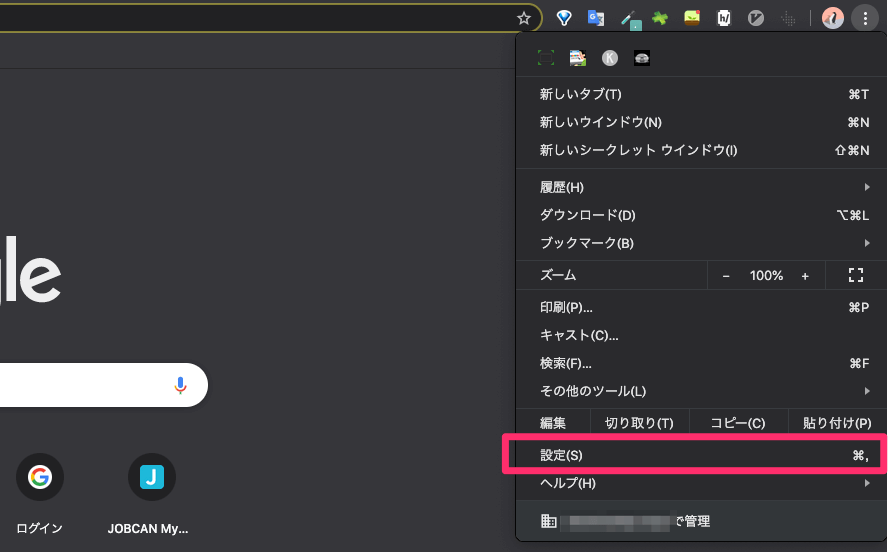
Task: Choose 印刷(P)... from the menu
Action: [701, 307]
